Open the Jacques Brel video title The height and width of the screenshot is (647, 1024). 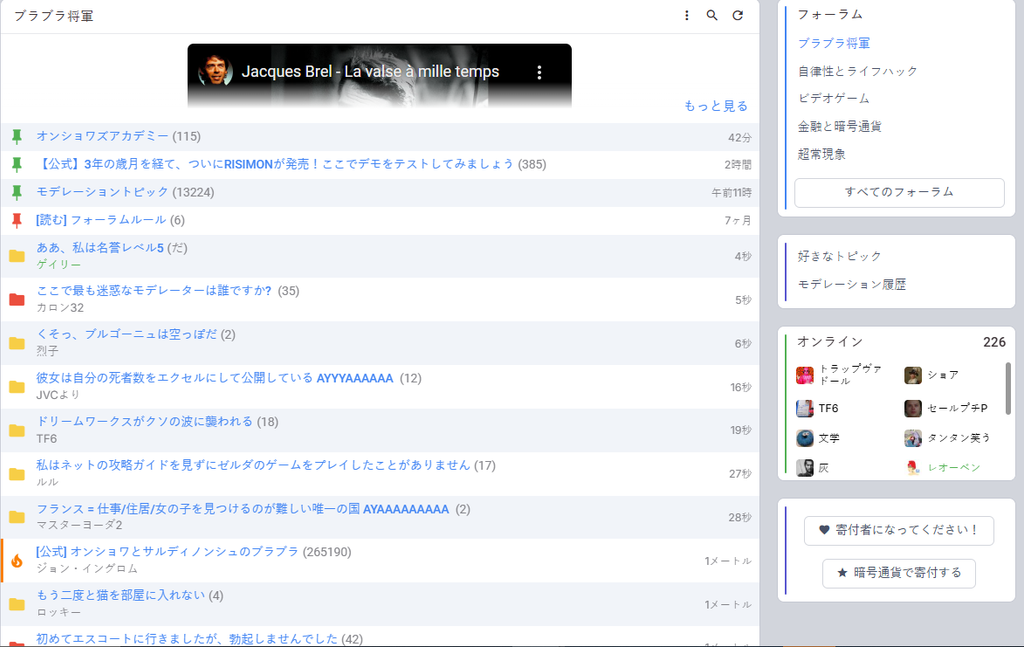(370, 71)
